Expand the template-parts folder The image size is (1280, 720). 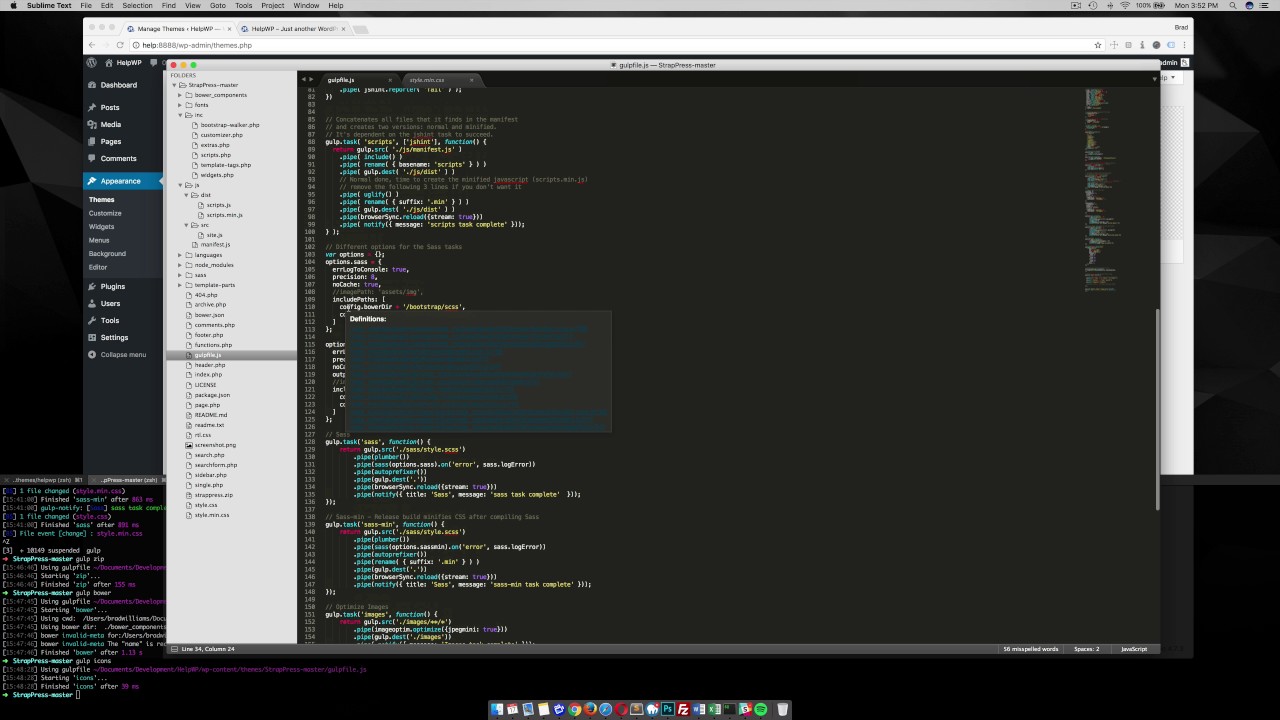[180, 285]
